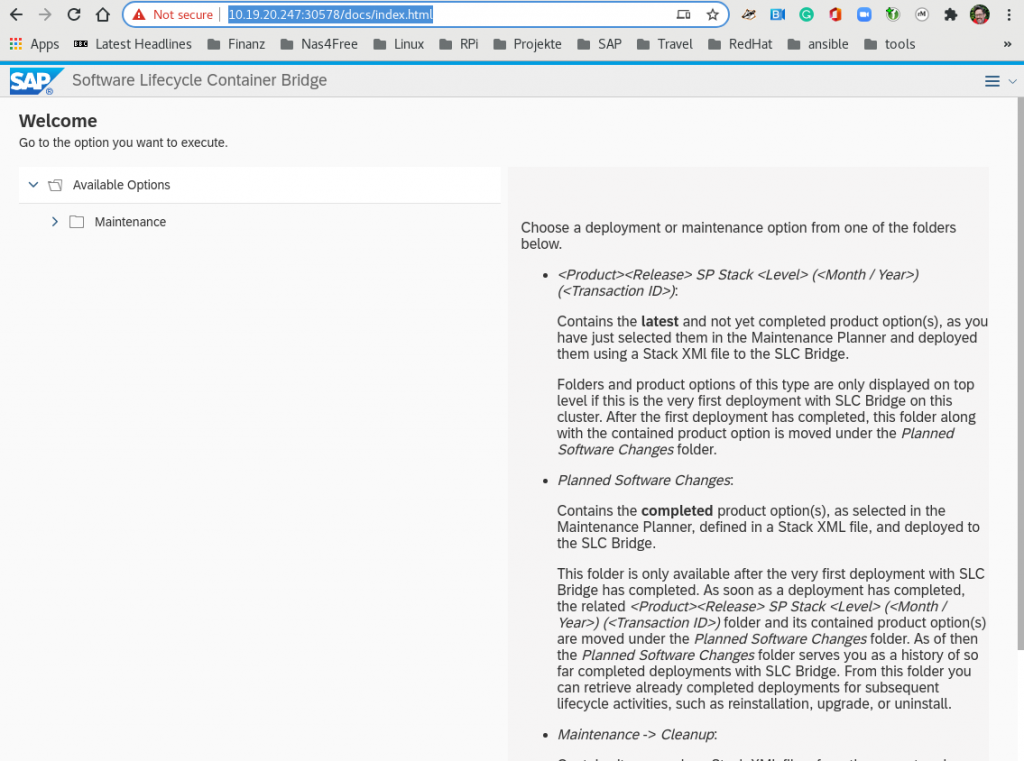Show hidden bookmarks with the overflow chevron
The height and width of the screenshot is (761, 1024).
click(1007, 44)
